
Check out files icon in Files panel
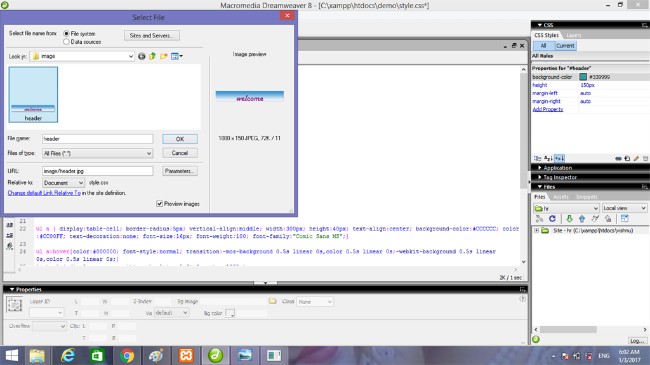pyautogui.click(x=595, y=219)
